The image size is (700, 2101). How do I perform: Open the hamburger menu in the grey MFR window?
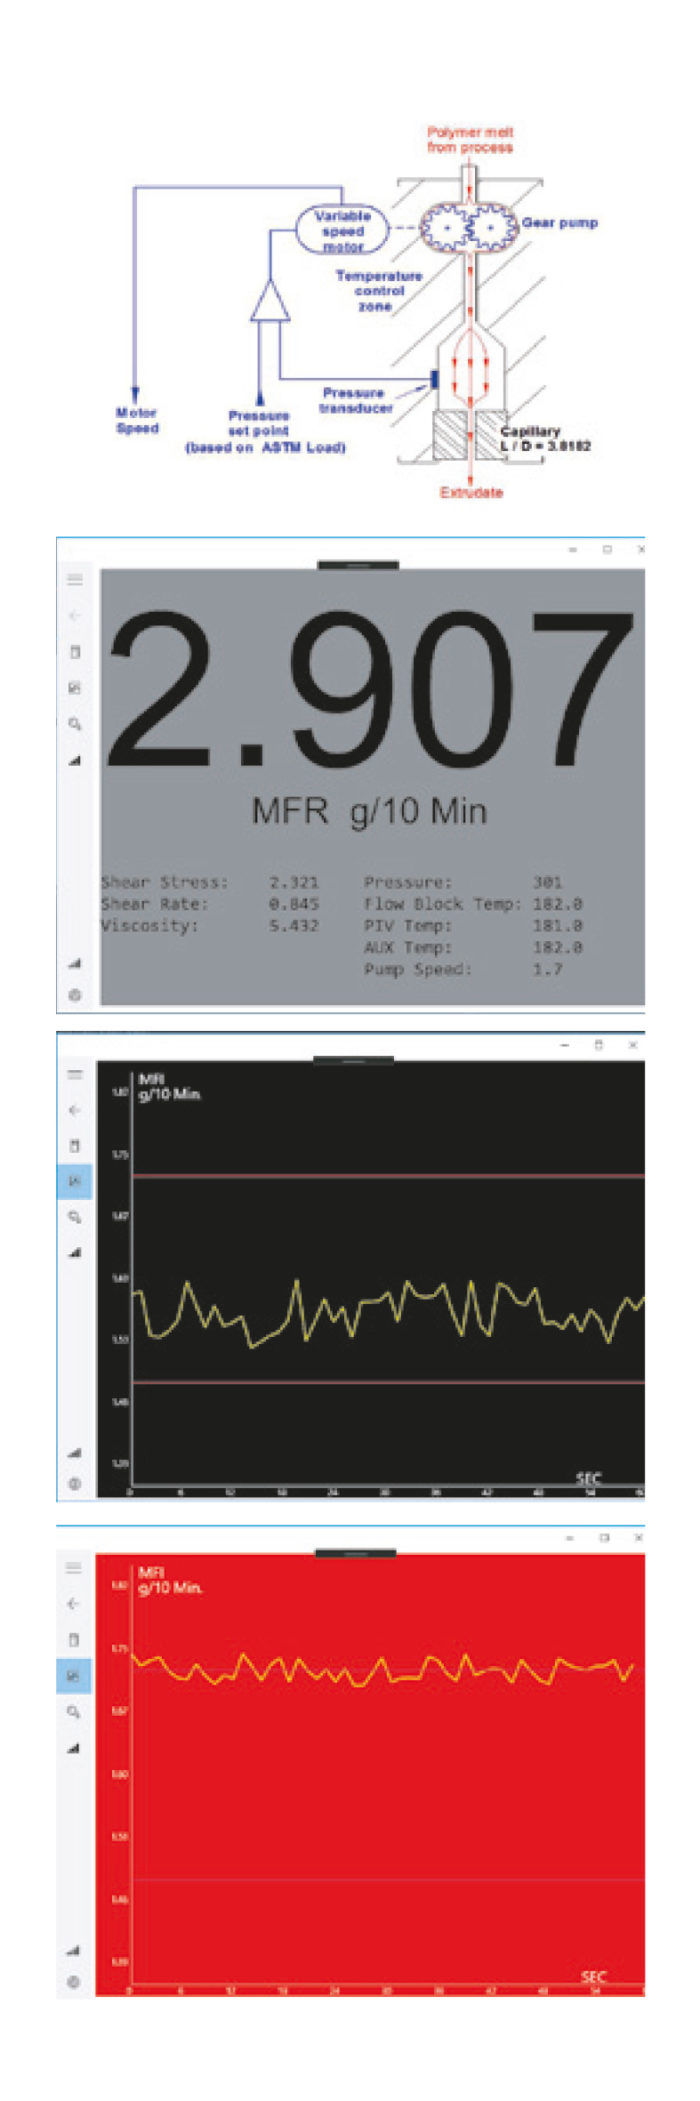75,579
